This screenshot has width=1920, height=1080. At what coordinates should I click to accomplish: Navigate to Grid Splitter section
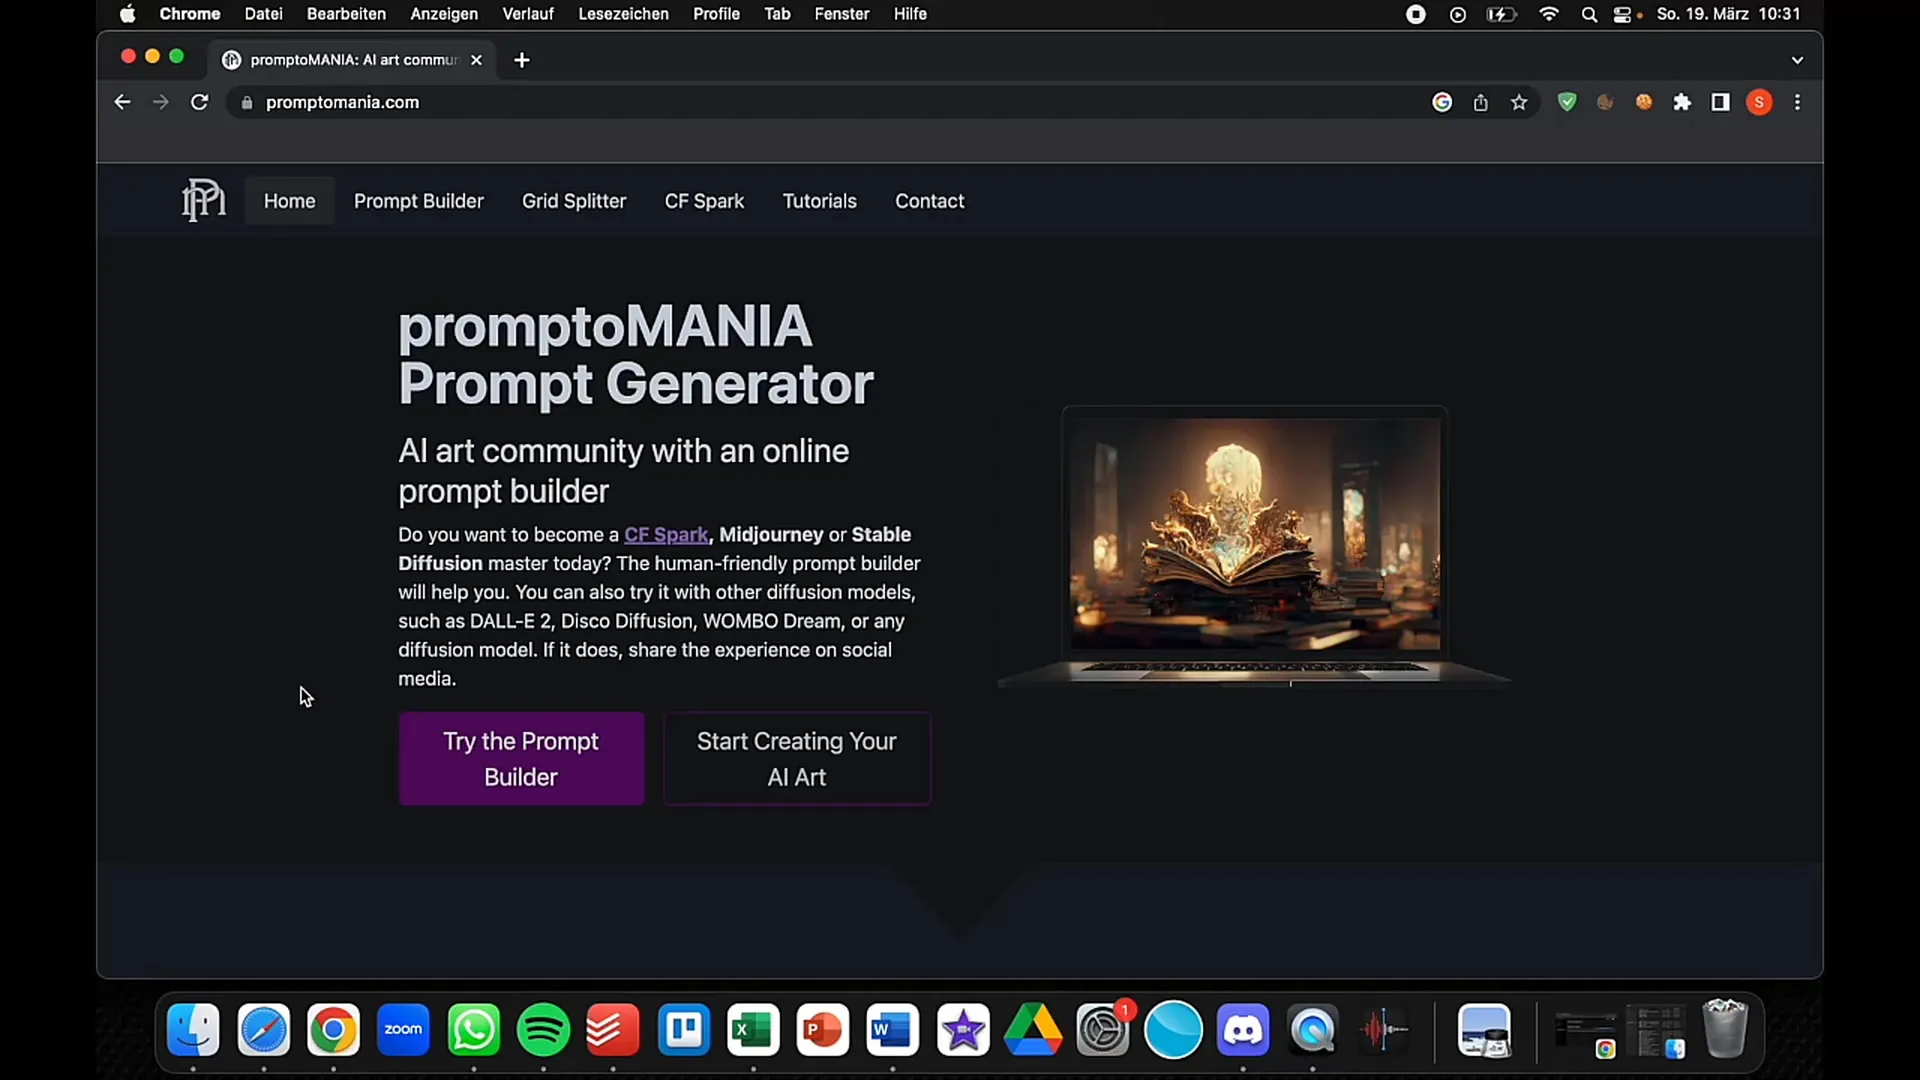(574, 200)
